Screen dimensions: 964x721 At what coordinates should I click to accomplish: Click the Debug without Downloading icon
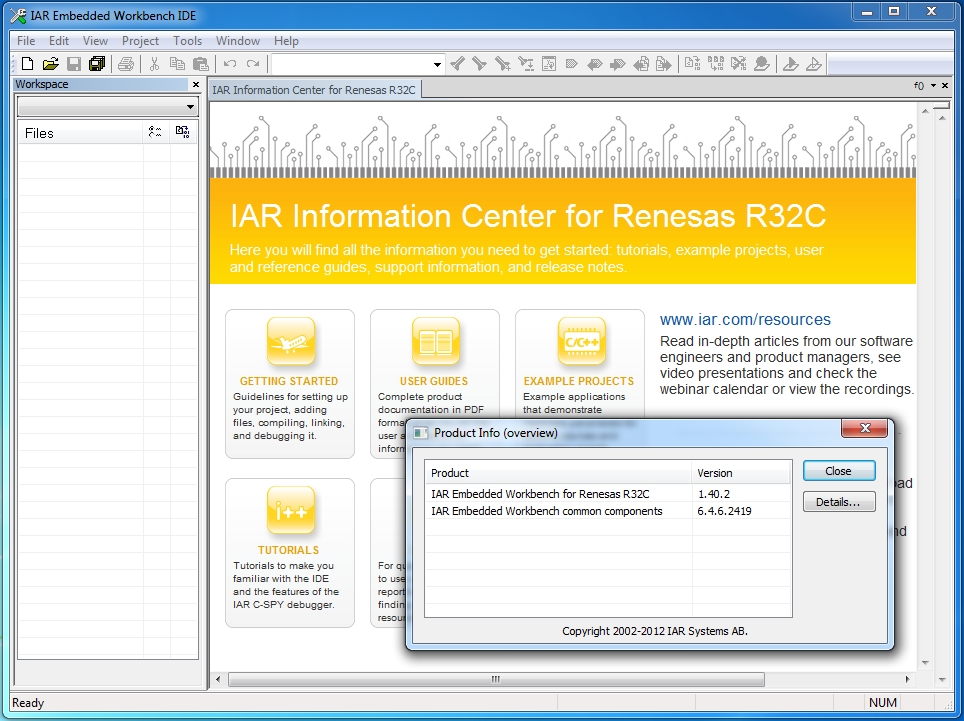[x=813, y=63]
